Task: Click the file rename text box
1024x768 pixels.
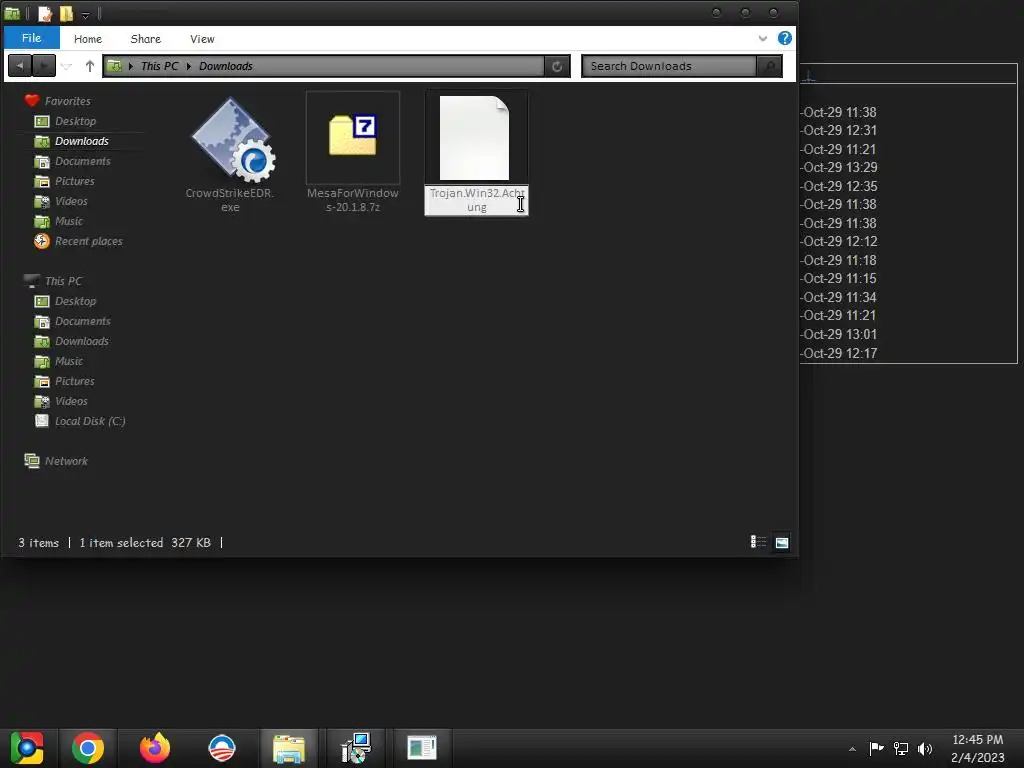Action: coord(477,200)
